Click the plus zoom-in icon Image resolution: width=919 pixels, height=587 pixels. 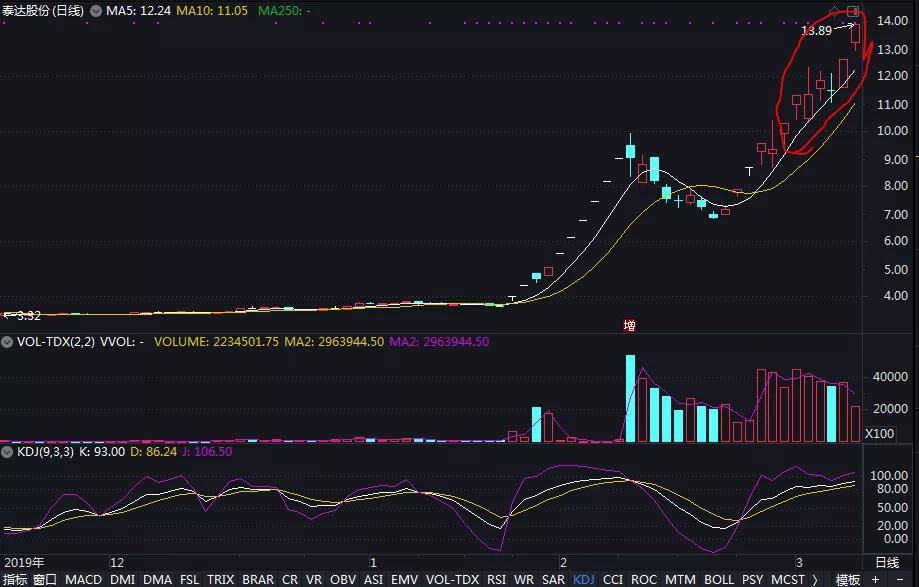(x=875, y=579)
